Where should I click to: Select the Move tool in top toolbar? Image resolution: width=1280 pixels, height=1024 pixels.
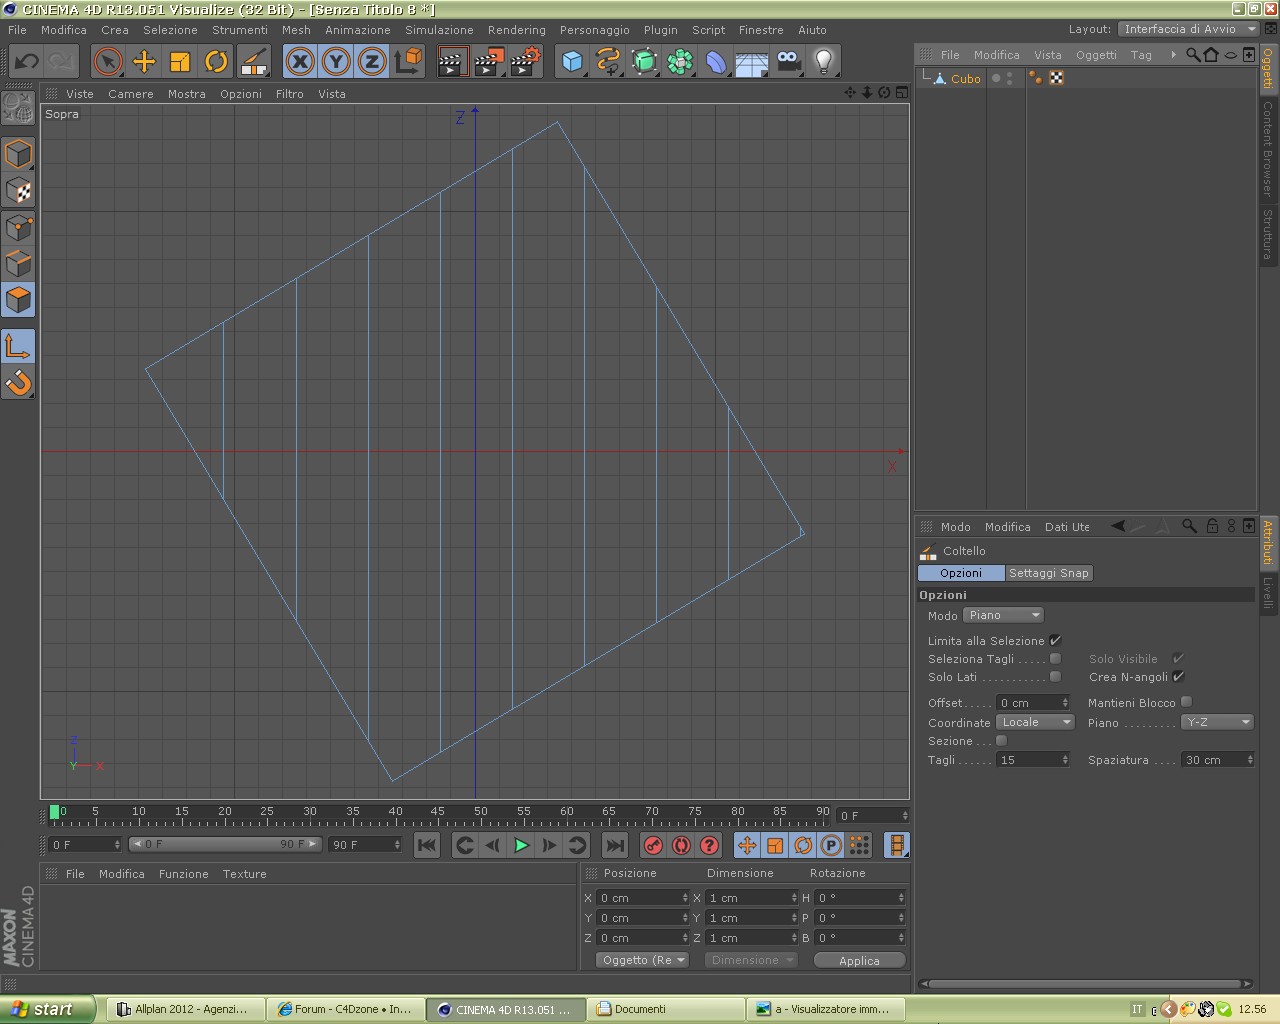pyautogui.click(x=144, y=62)
